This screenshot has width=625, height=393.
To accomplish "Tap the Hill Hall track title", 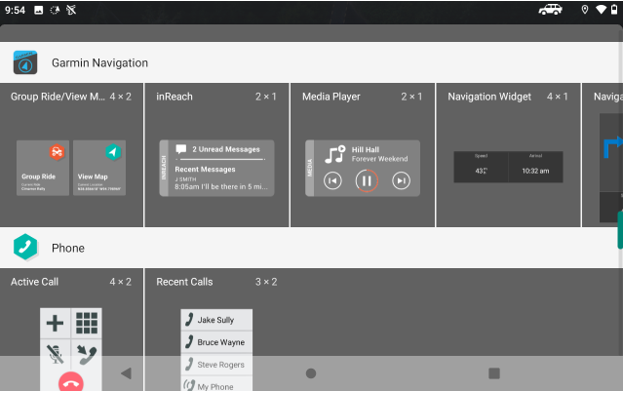I will click(x=365, y=150).
